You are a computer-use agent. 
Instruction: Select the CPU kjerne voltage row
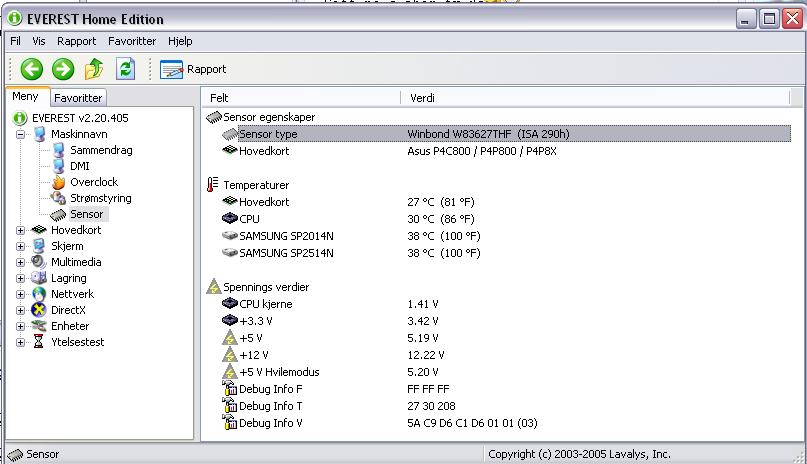point(506,304)
